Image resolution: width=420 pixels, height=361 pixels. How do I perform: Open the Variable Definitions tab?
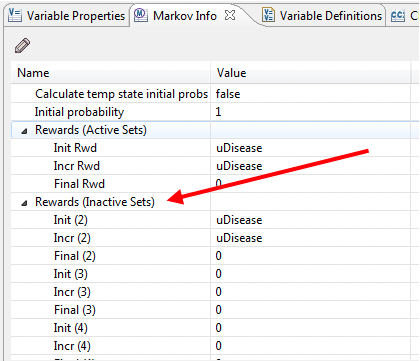click(x=322, y=15)
